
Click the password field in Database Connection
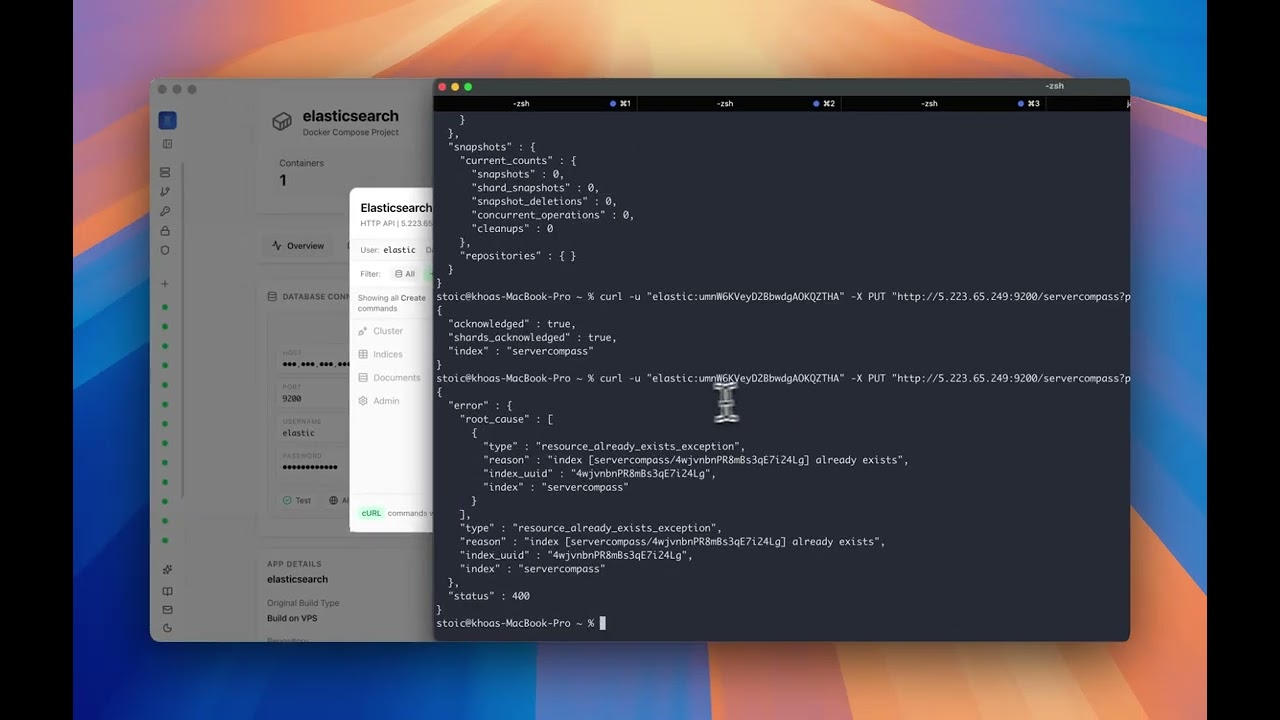311,462
